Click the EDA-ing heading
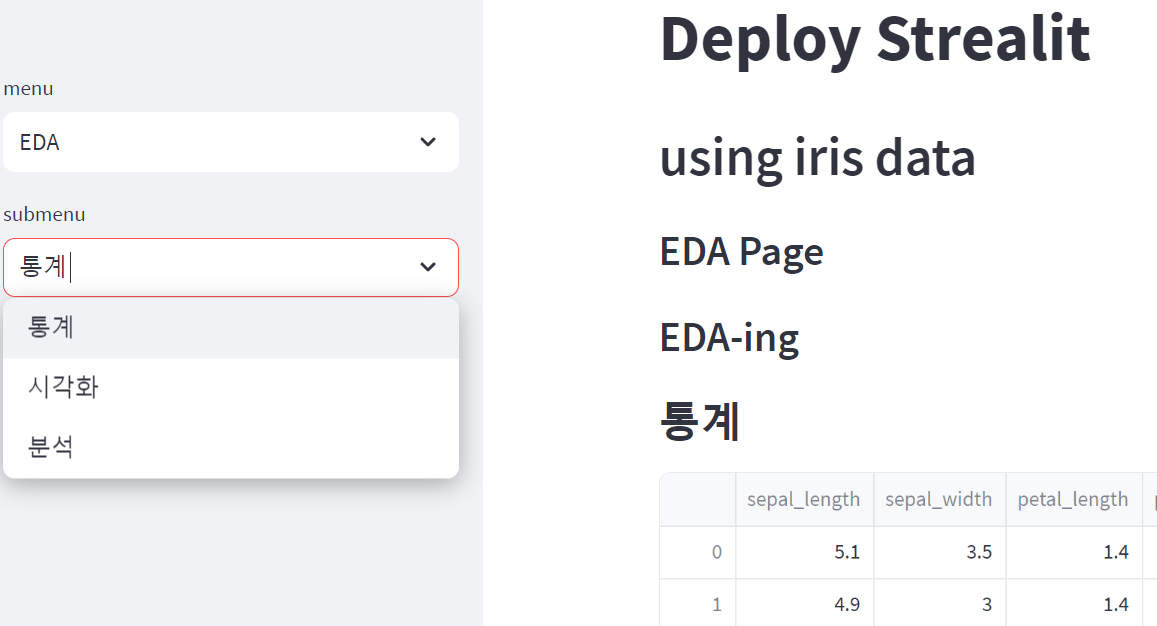 (x=730, y=338)
